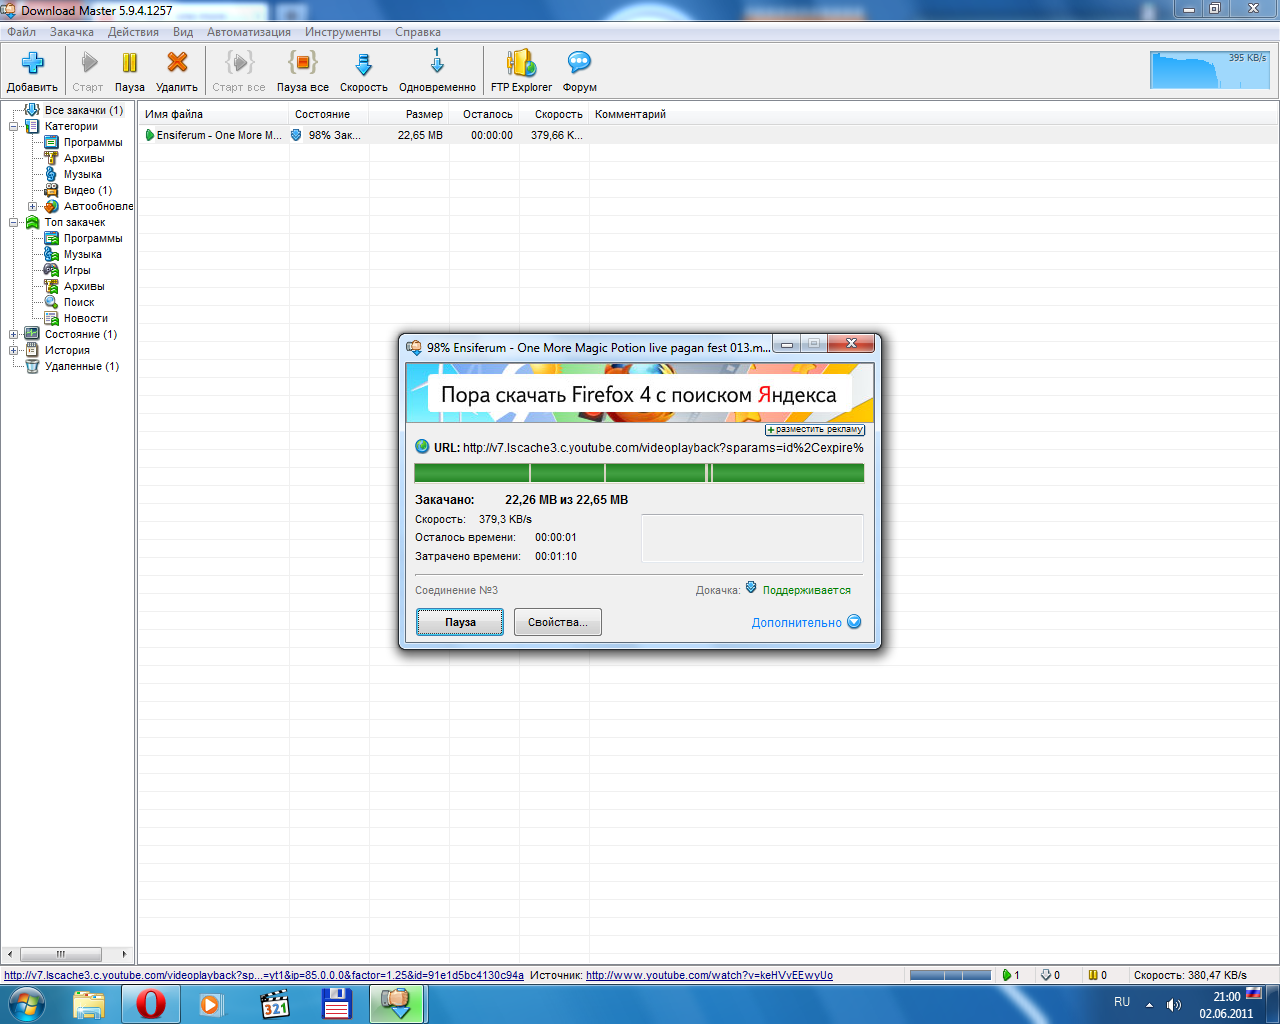Click the разместить рекламу link
The height and width of the screenshot is (1024, 1280).
(x=815, y=429)
